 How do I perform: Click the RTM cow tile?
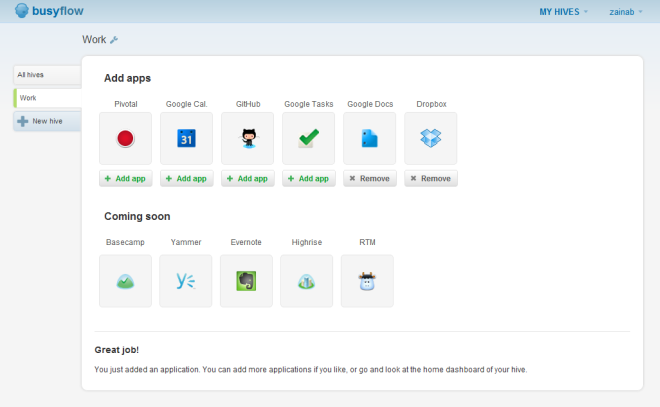[367, 281]
